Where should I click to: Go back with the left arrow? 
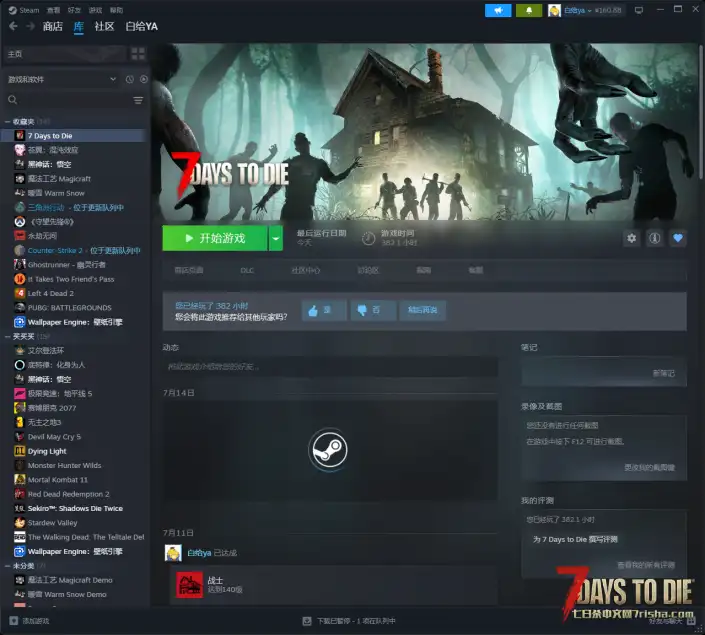[13, 27]
